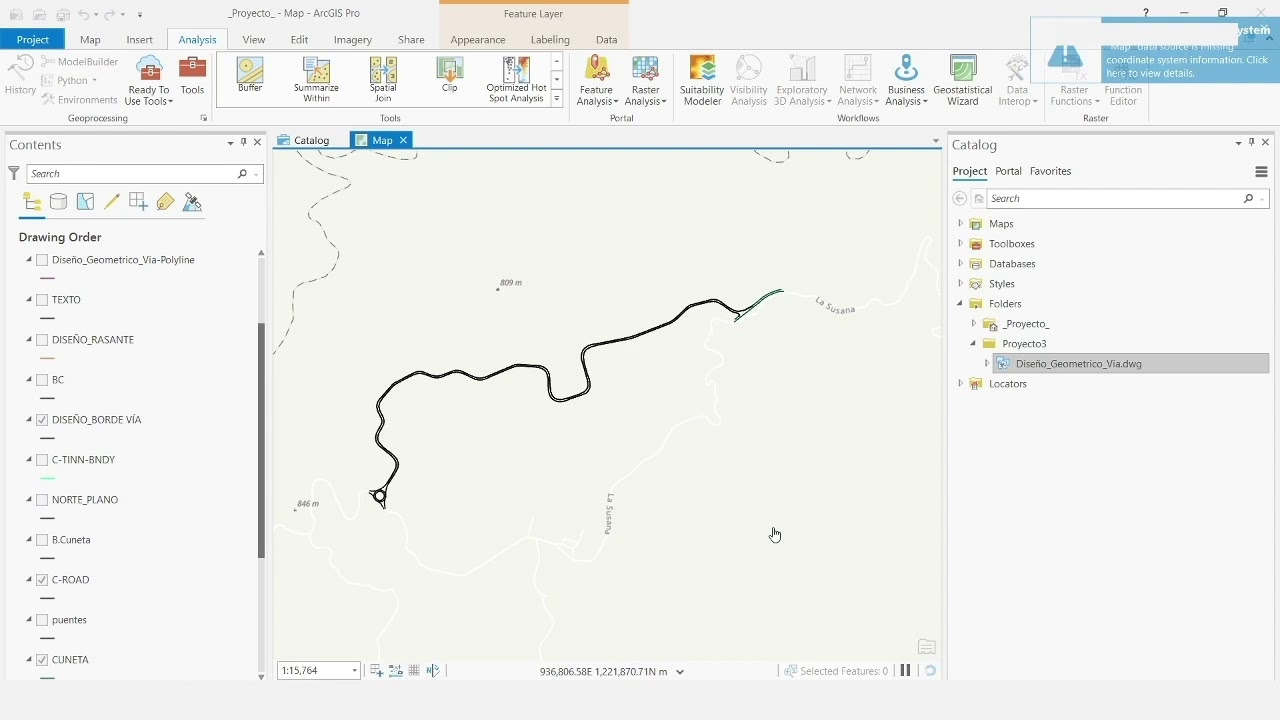Screen dimensions: 1280x720
Task: Open the Imagery ribbon tab
Action: [353, 40]
